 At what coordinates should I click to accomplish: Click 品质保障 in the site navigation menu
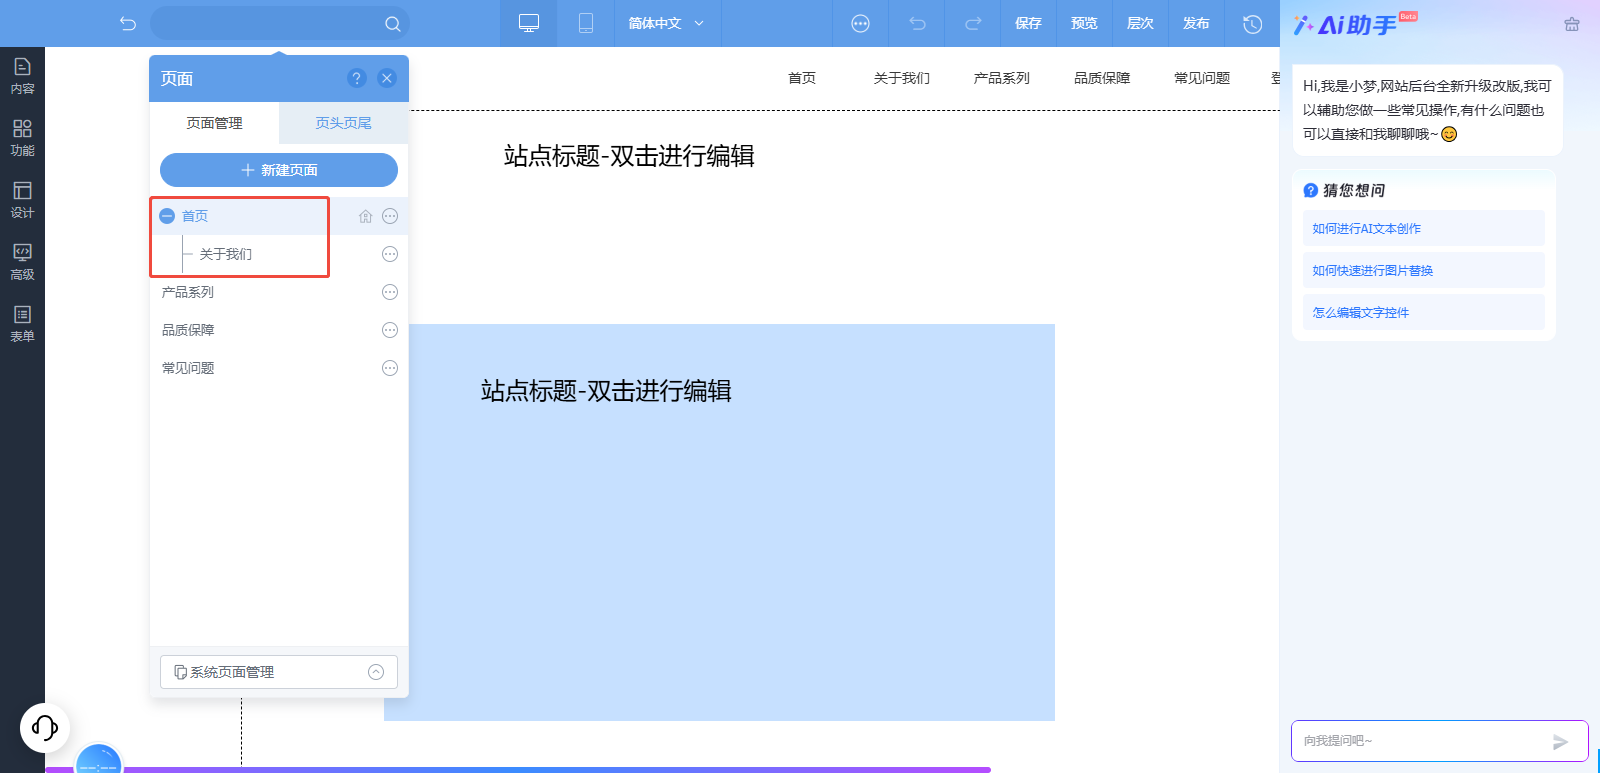tap(1102, 78)
